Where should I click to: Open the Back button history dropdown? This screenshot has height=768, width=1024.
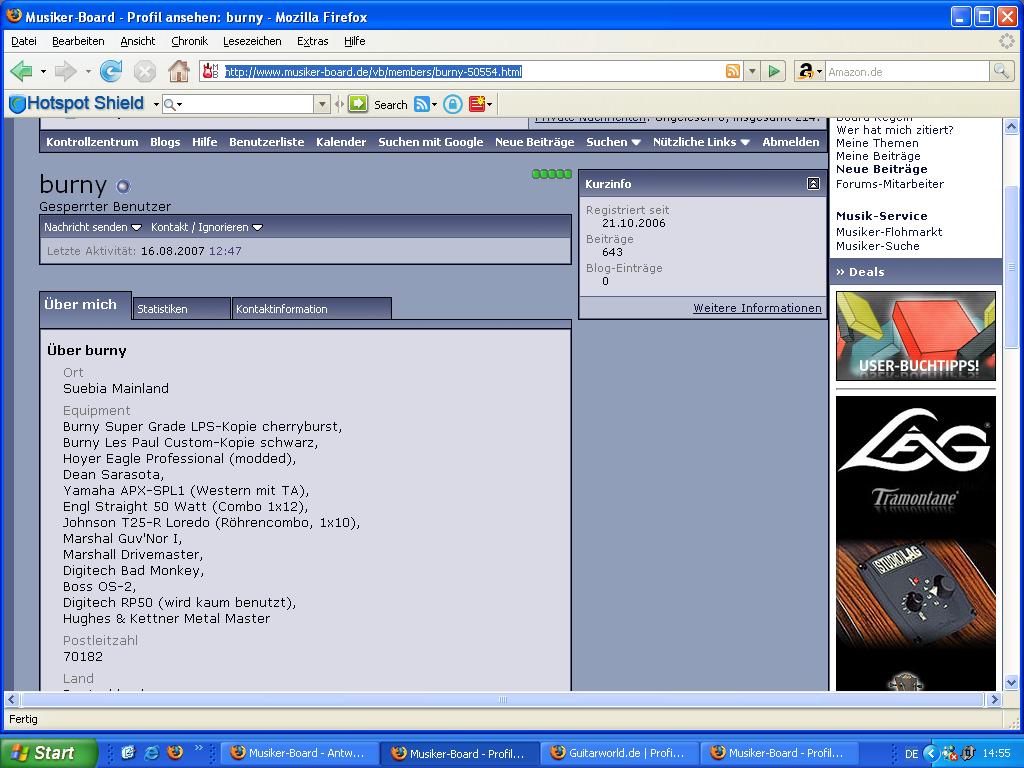pos(43,71)
